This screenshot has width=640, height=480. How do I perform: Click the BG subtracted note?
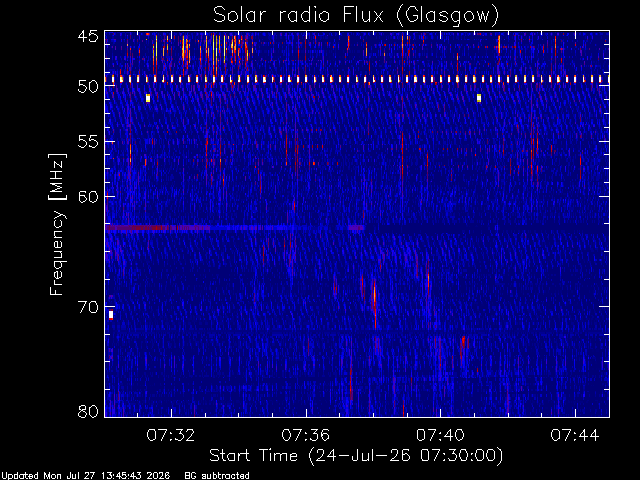point(217,476)
